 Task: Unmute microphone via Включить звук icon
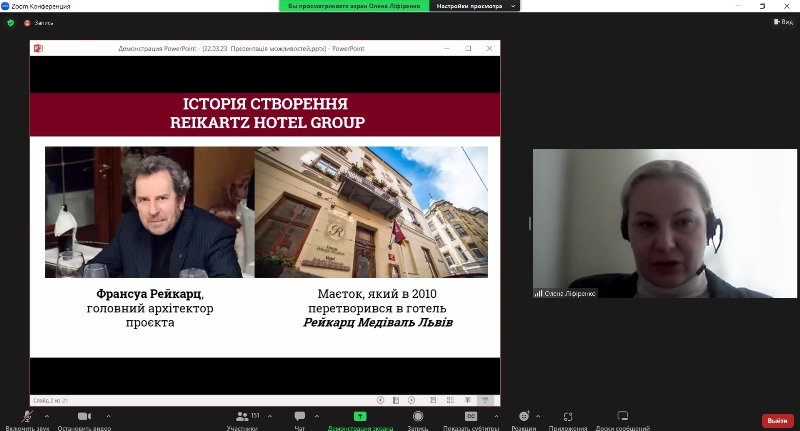point(27,417)
